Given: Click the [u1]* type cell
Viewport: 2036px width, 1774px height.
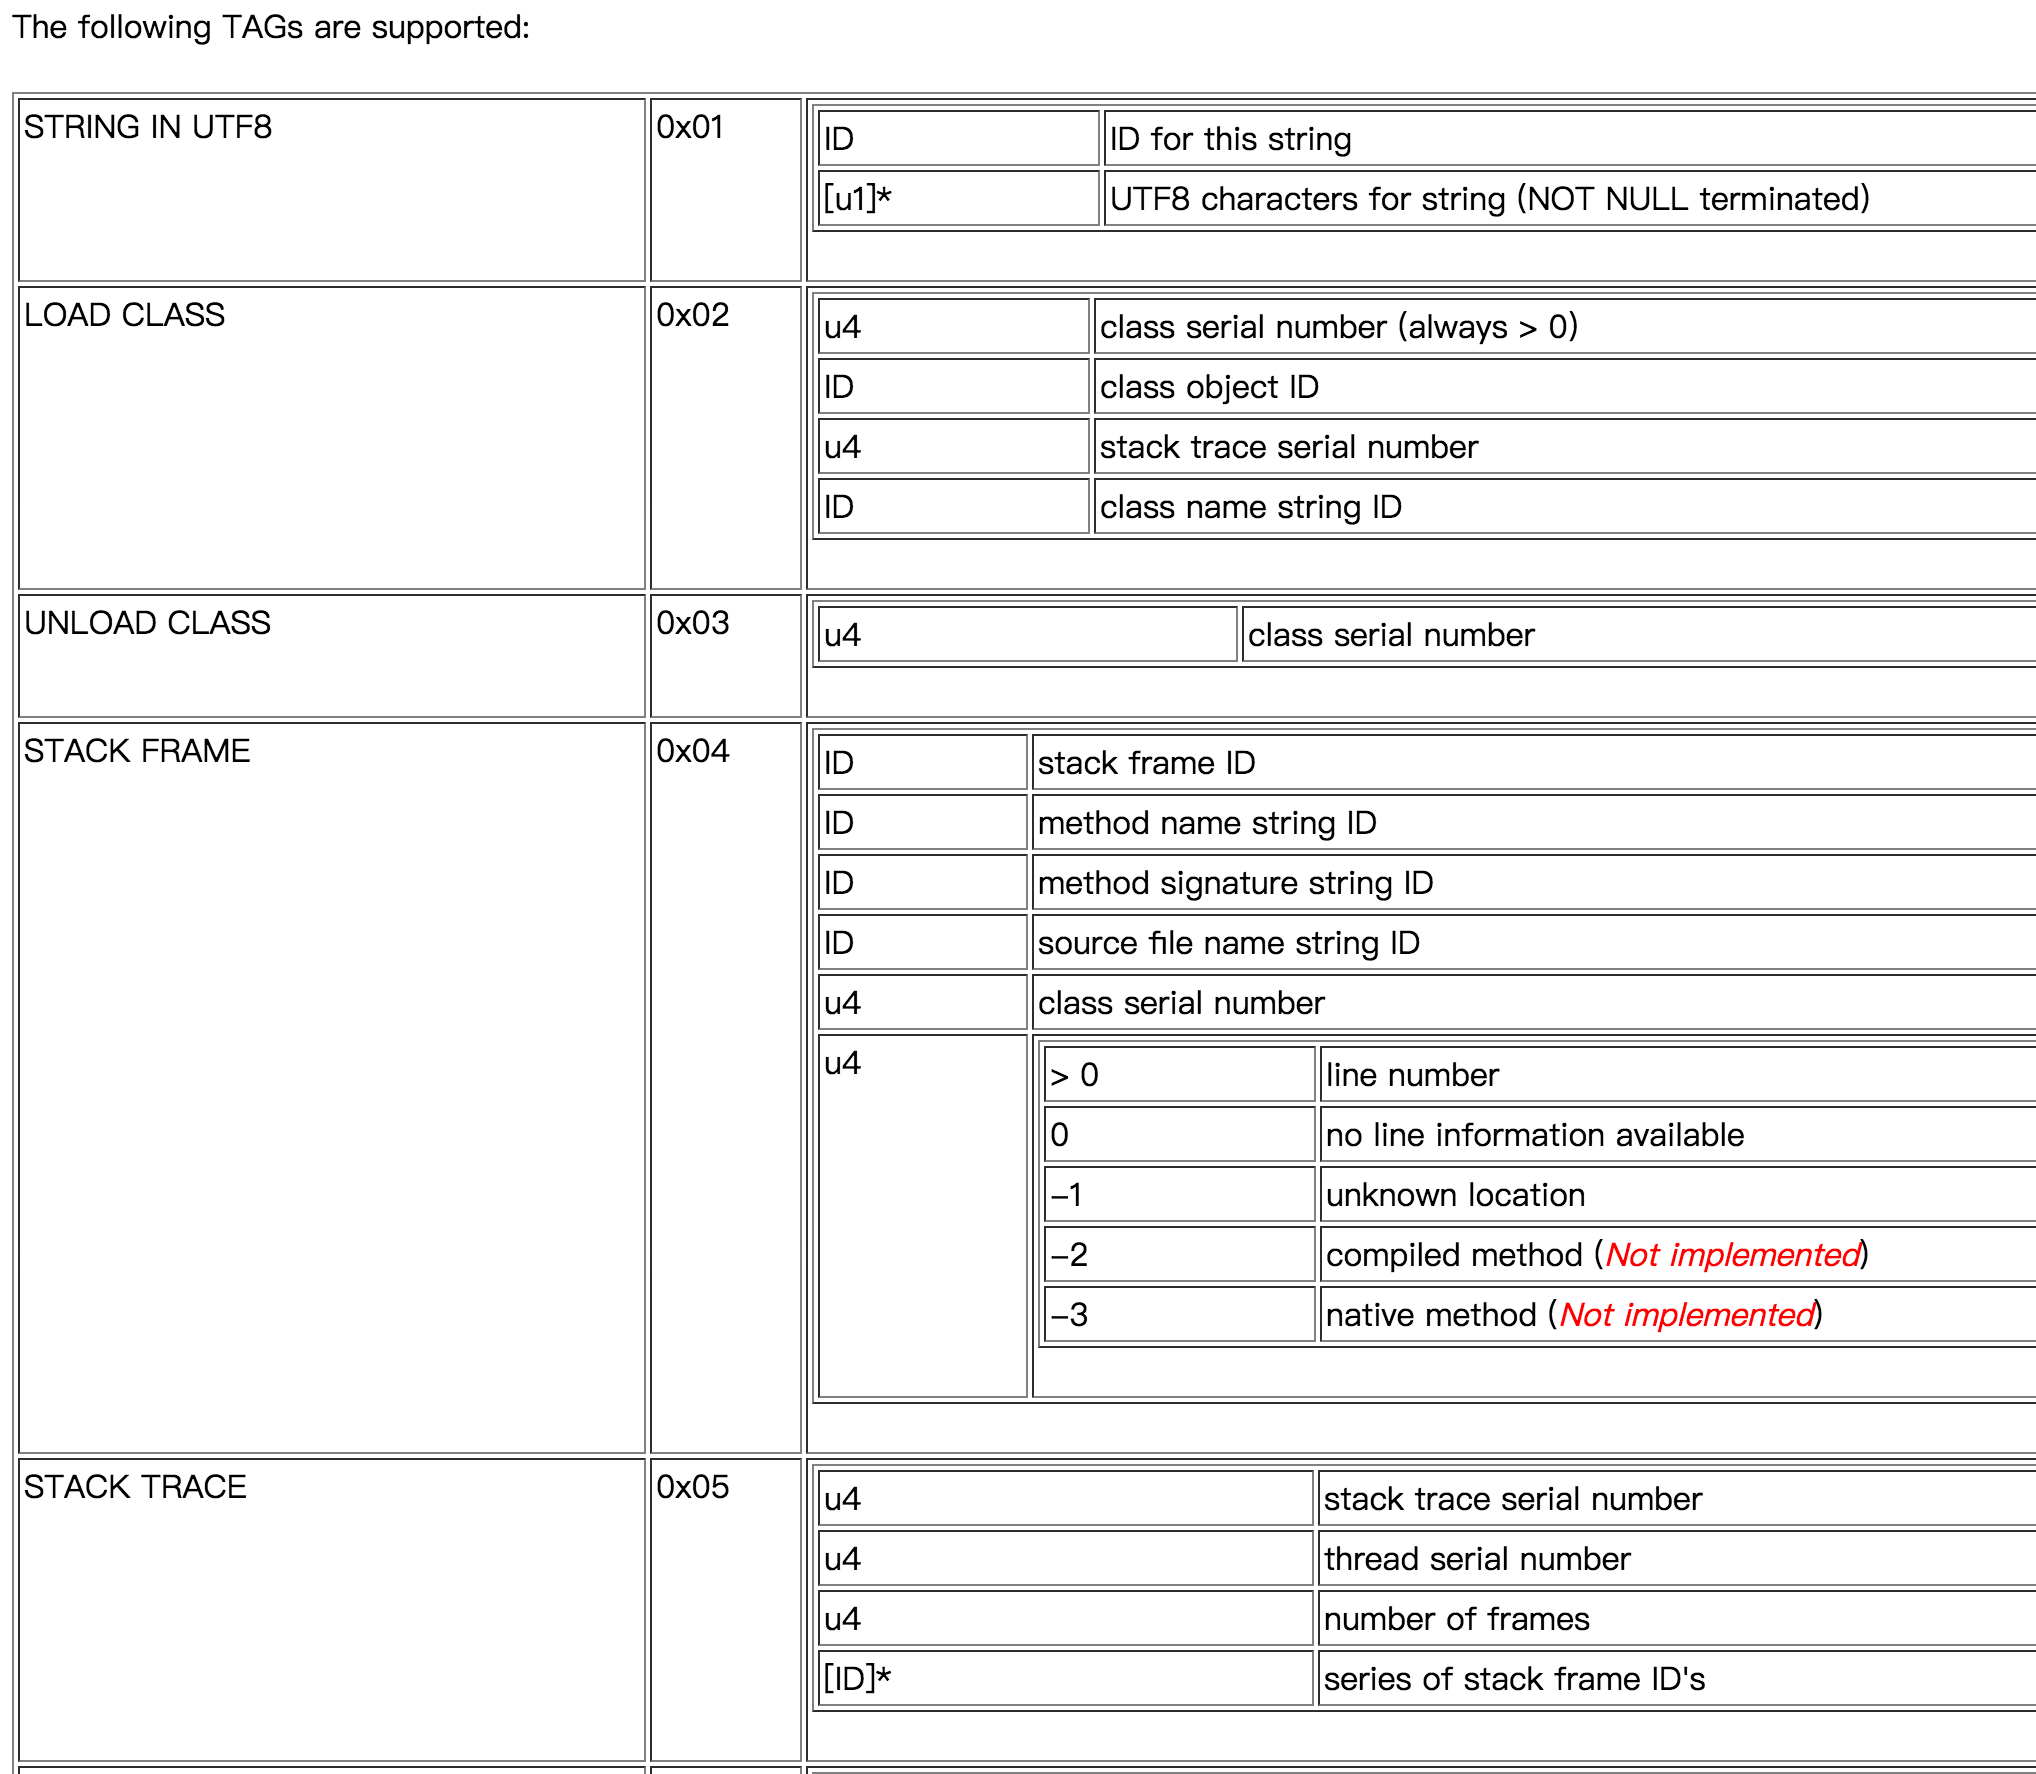Looking at the screenshot, I should pos(857,199).
